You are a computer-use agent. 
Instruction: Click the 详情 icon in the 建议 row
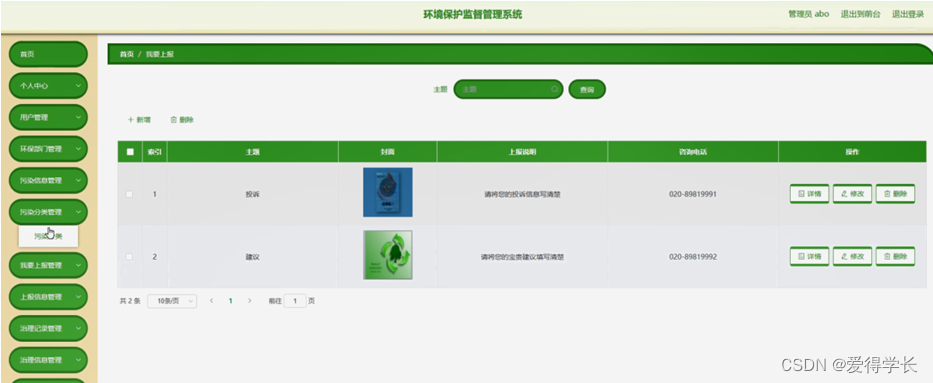801,257
